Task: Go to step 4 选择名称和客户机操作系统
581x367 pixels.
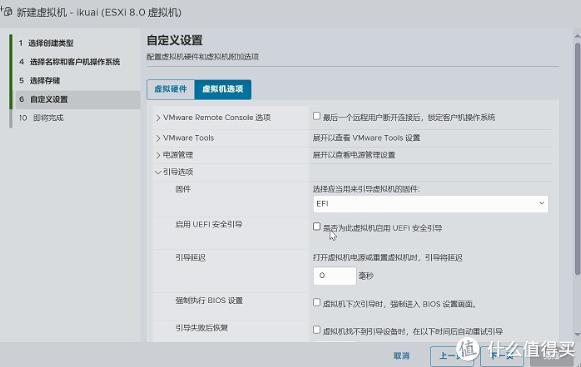Action: (70, 62)
